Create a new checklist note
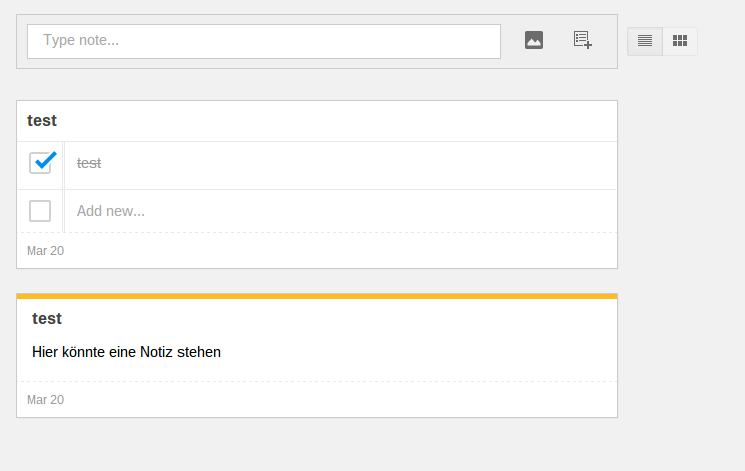Image resolution: width=745 pixels, height=471 pixels. [x=582, y=40]
